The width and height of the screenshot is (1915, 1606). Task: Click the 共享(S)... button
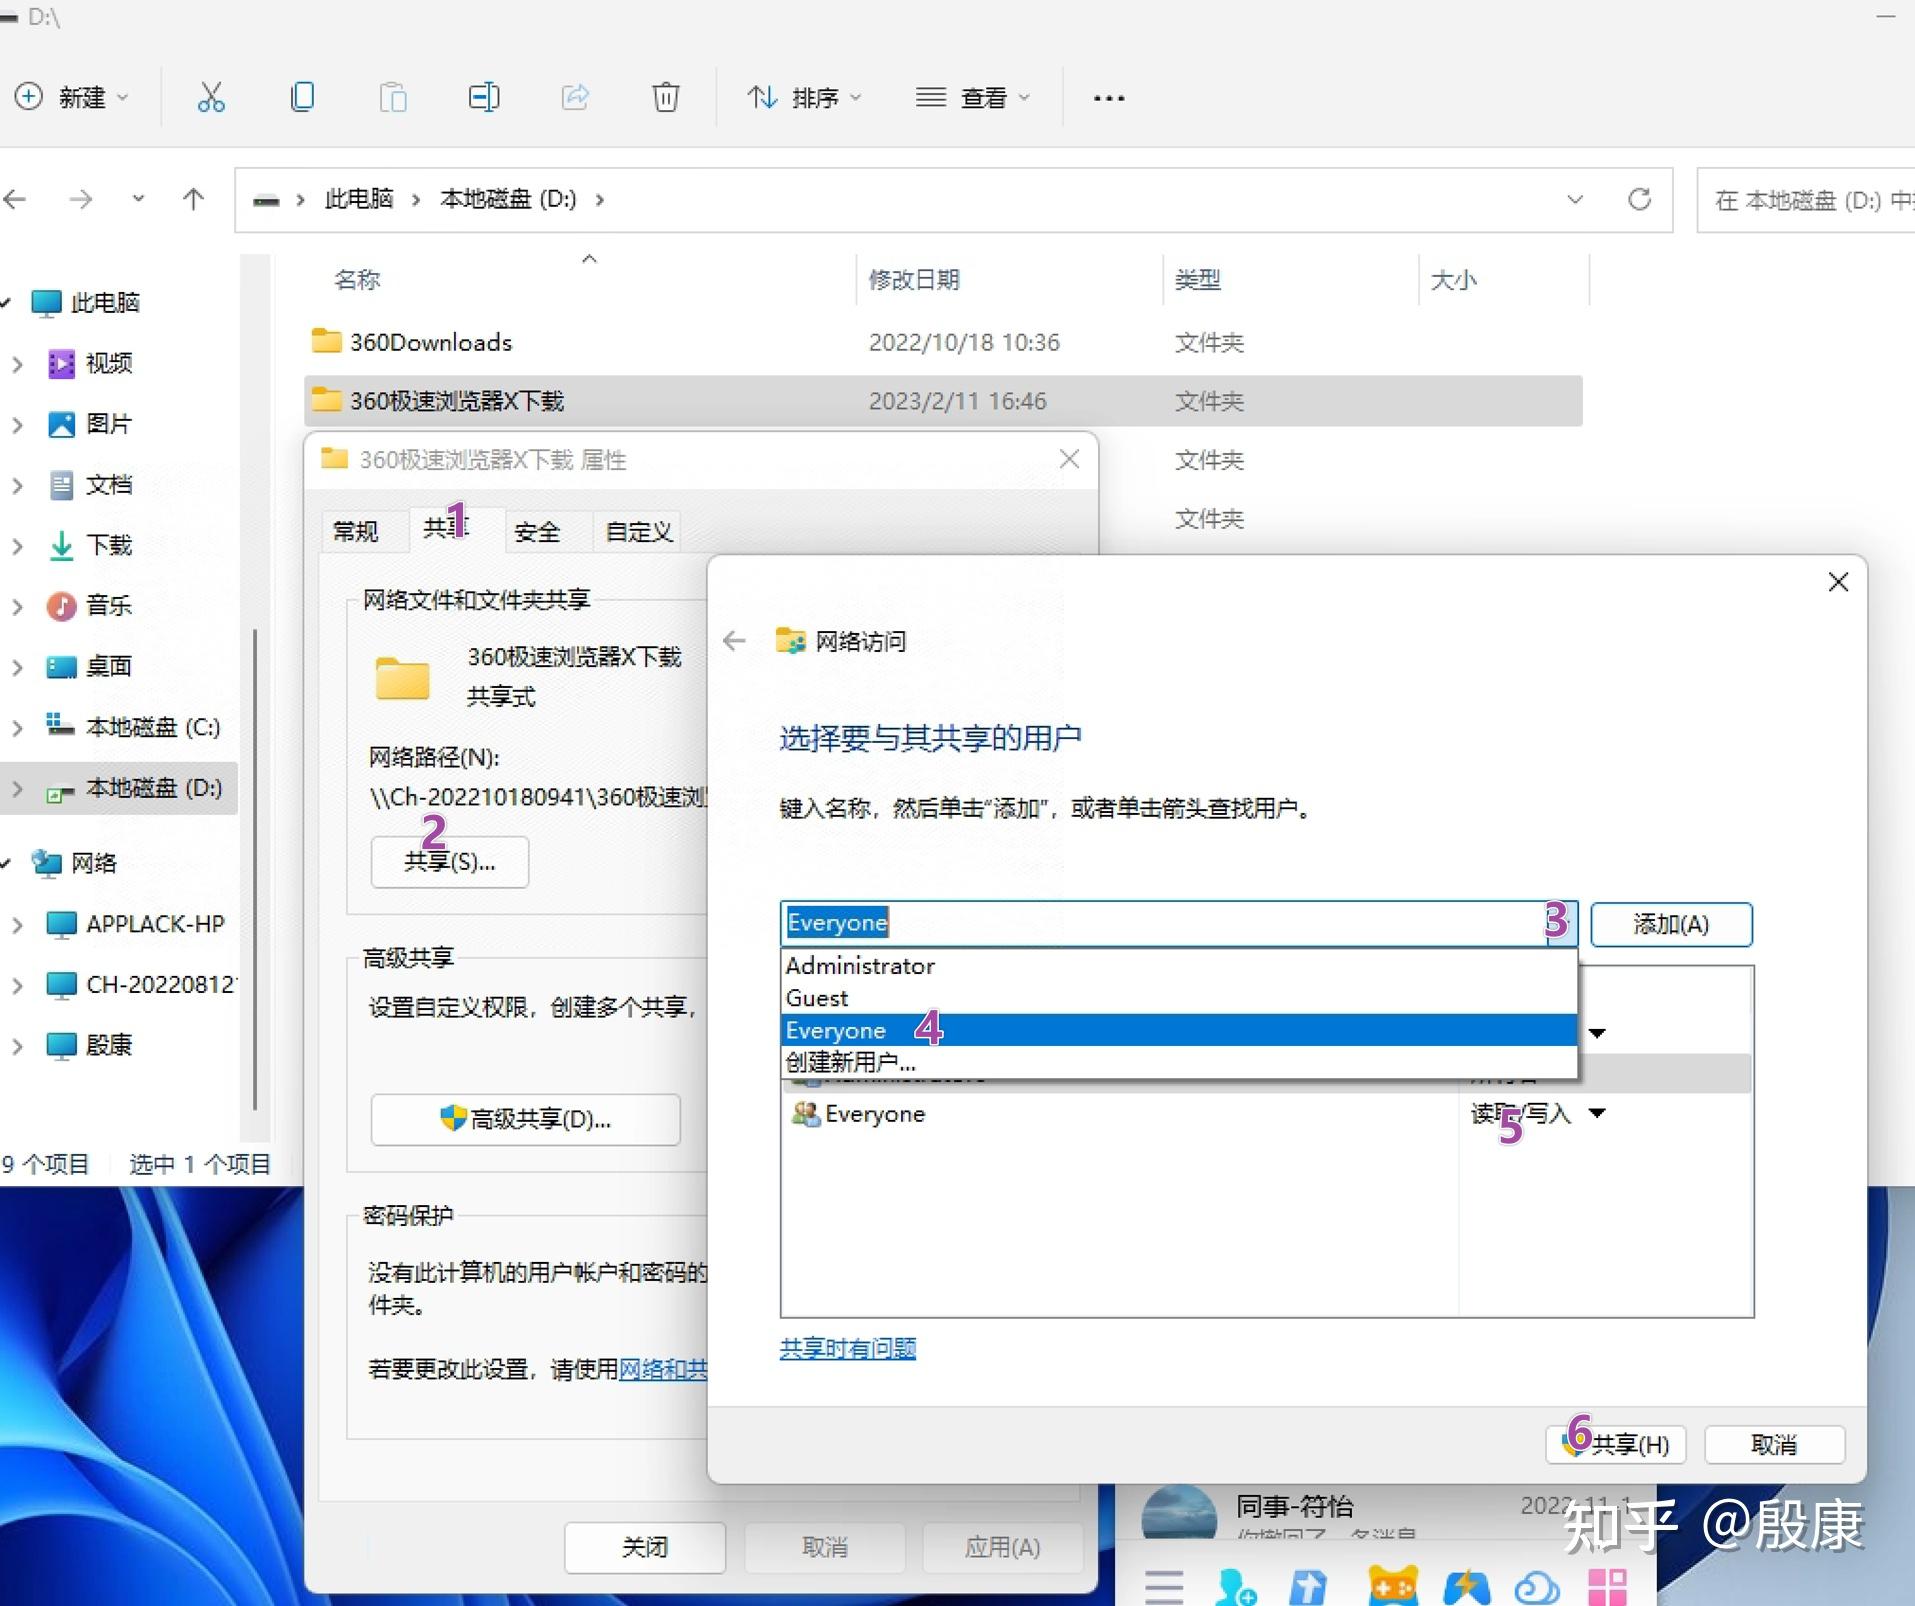(450, 862)
